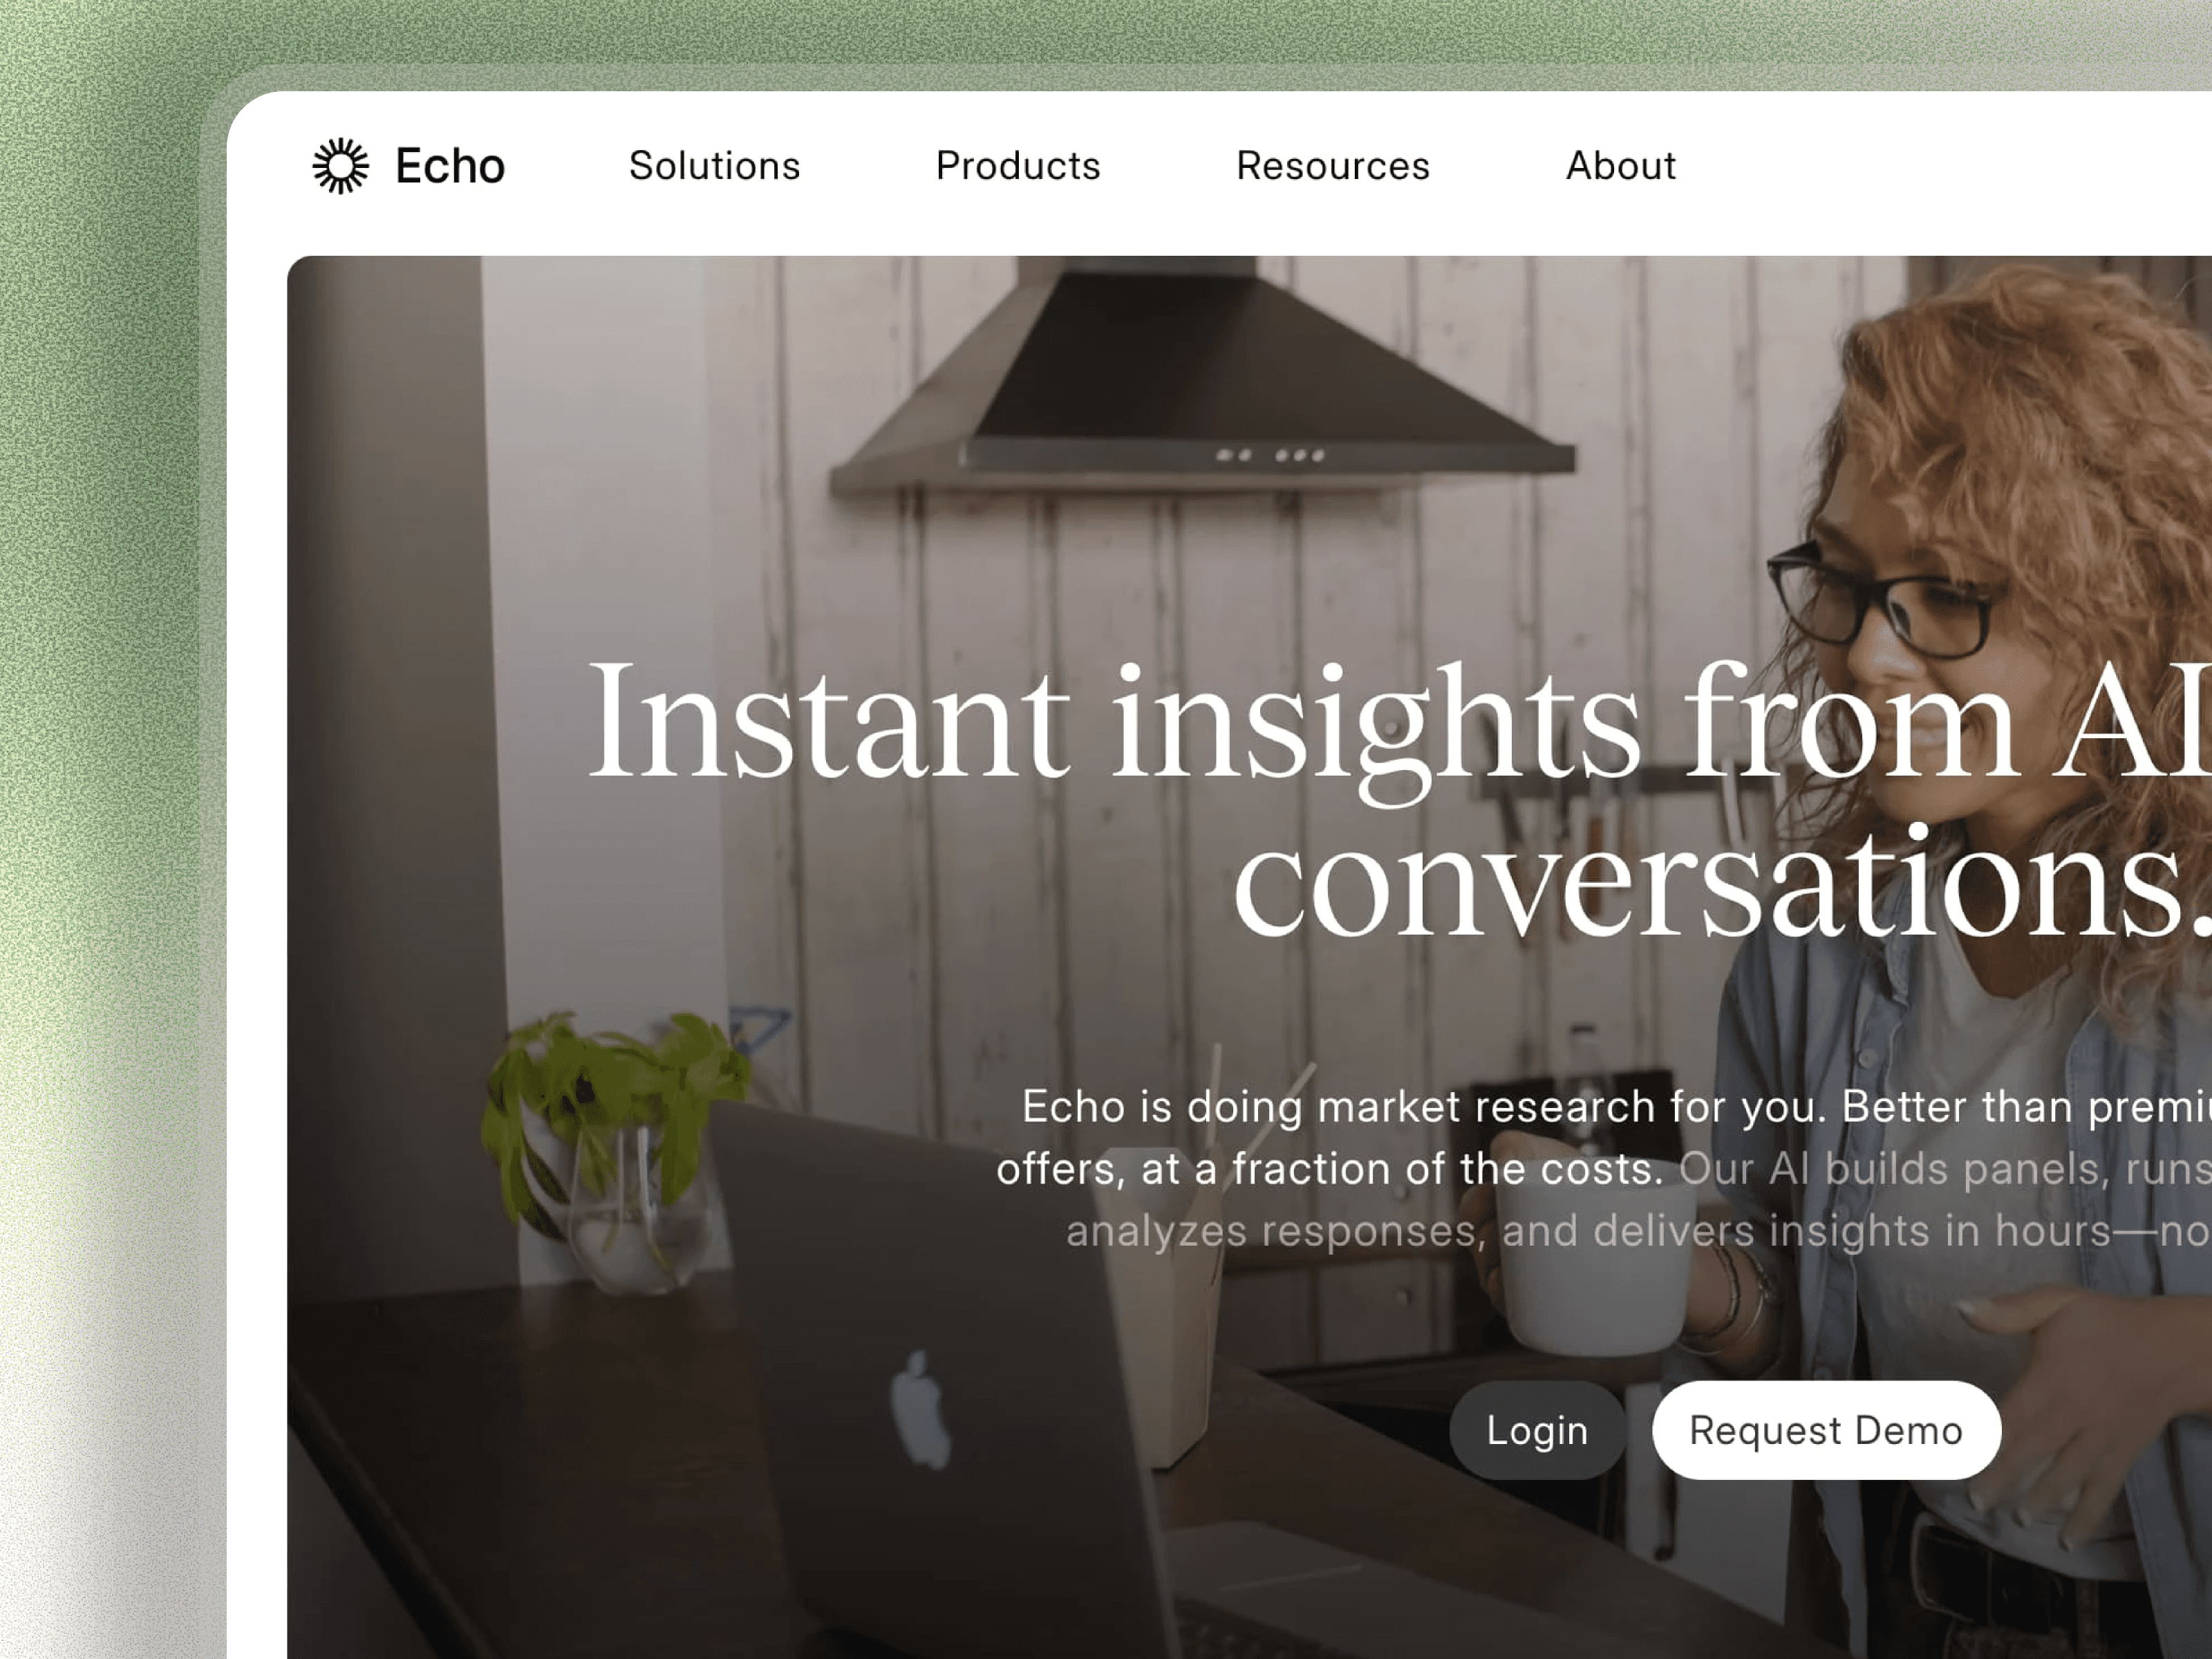The height and width of the screenshot is (1659, 2212).
Task: Click the 'Instant insights from AI' headline
Action: pyautogui.click(x=1398, y=722)
